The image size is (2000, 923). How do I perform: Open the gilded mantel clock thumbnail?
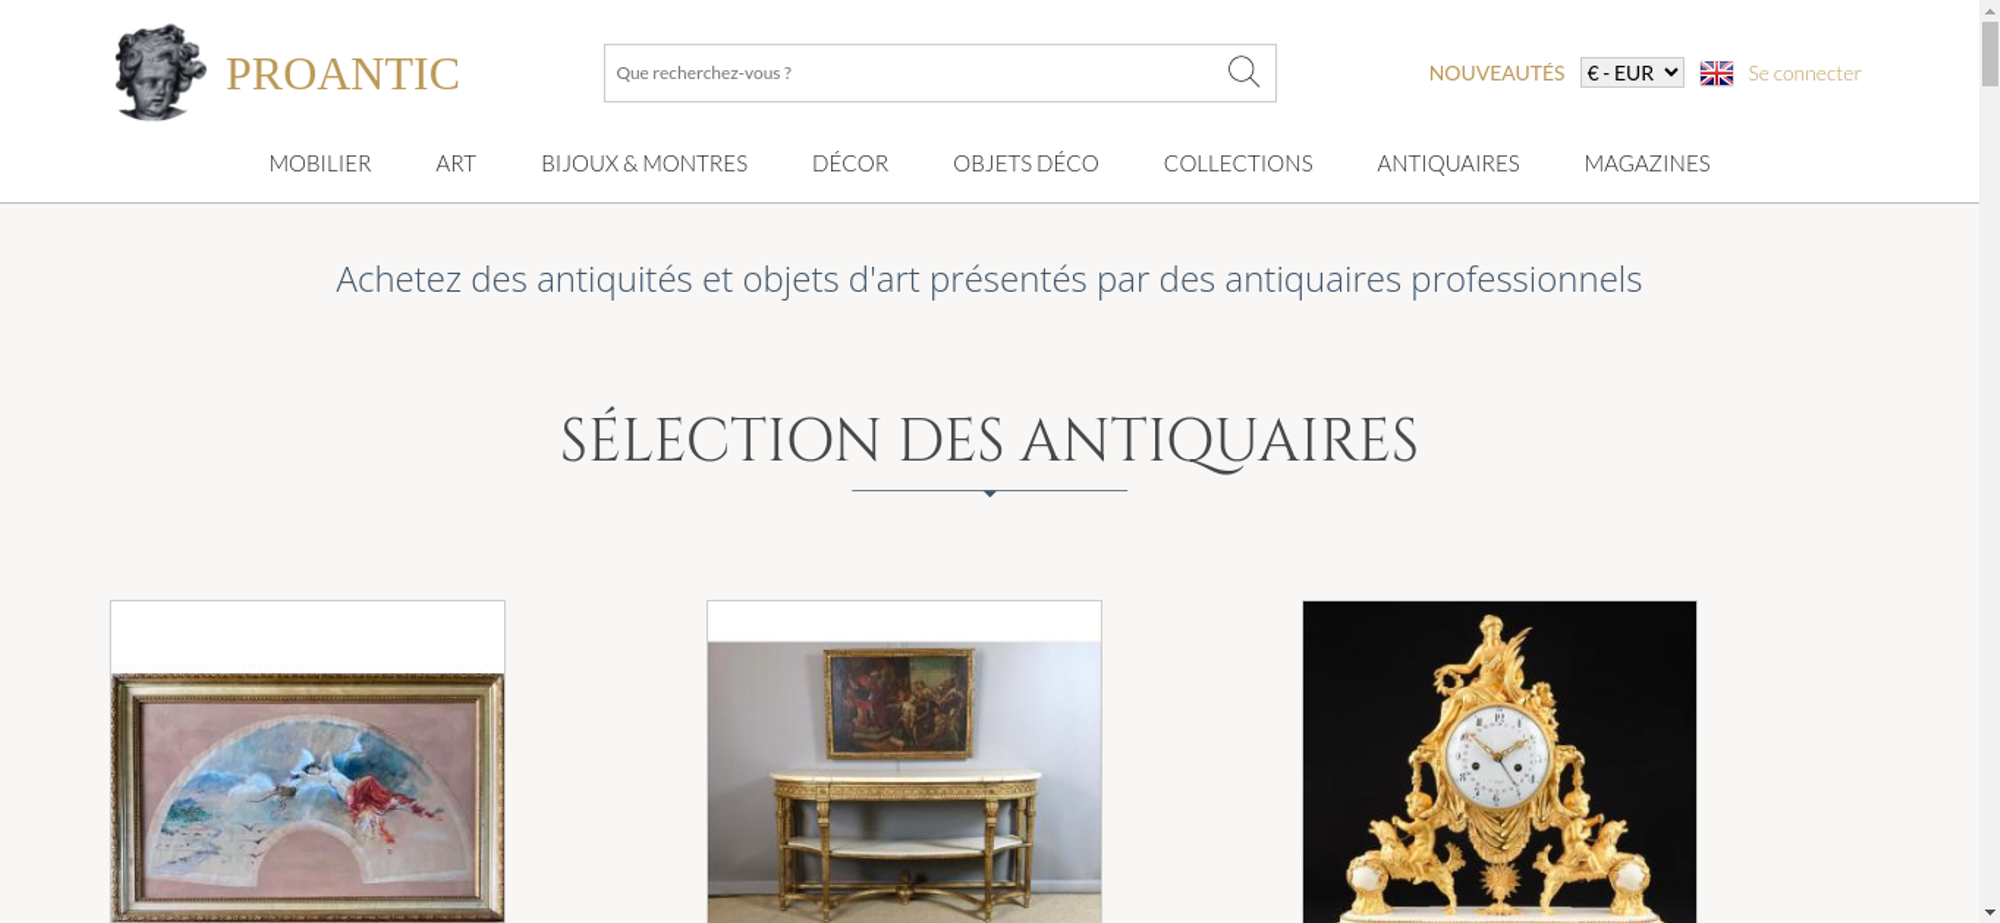click(x=1499, y=762)
